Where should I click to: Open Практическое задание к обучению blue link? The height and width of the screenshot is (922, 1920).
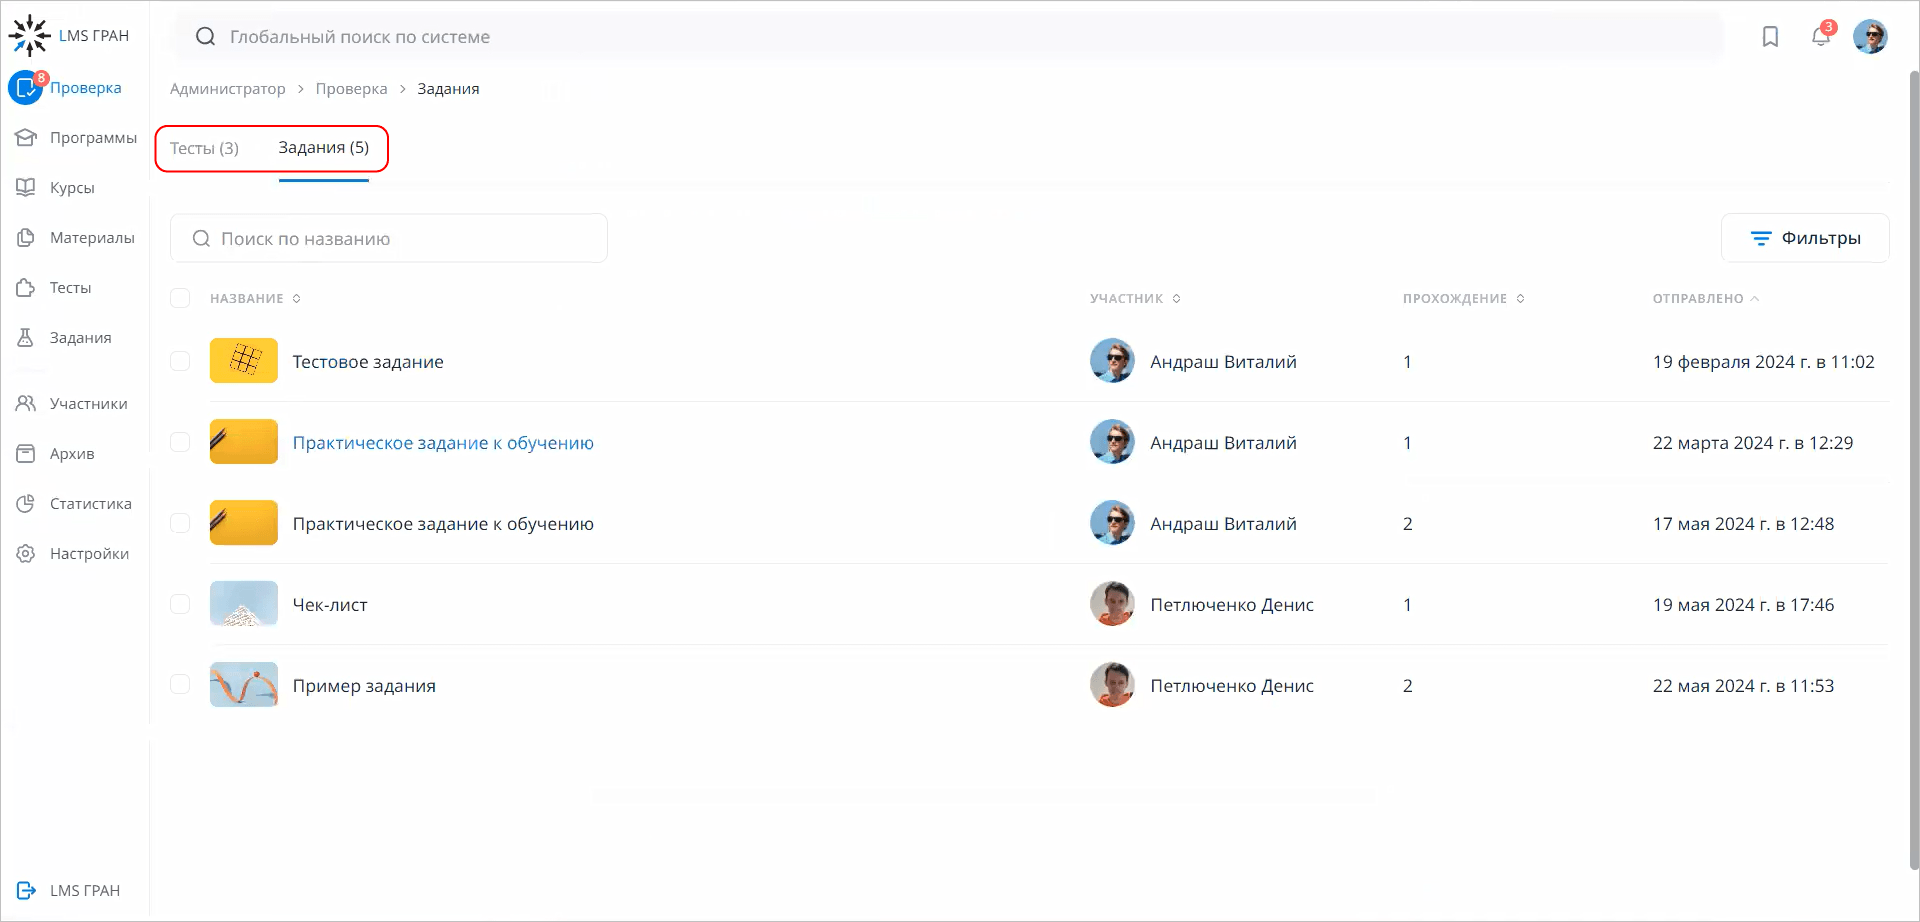443,443
